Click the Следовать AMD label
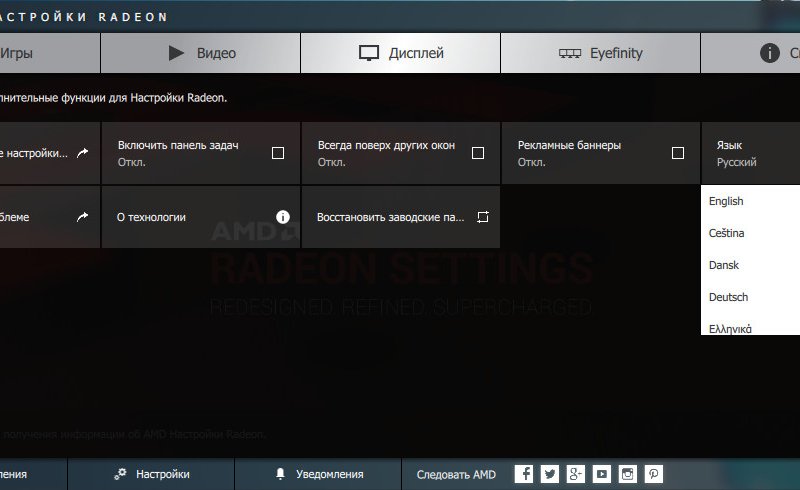Image resolution: width=800 pixels, height=490 pixels. click(456, 475)
